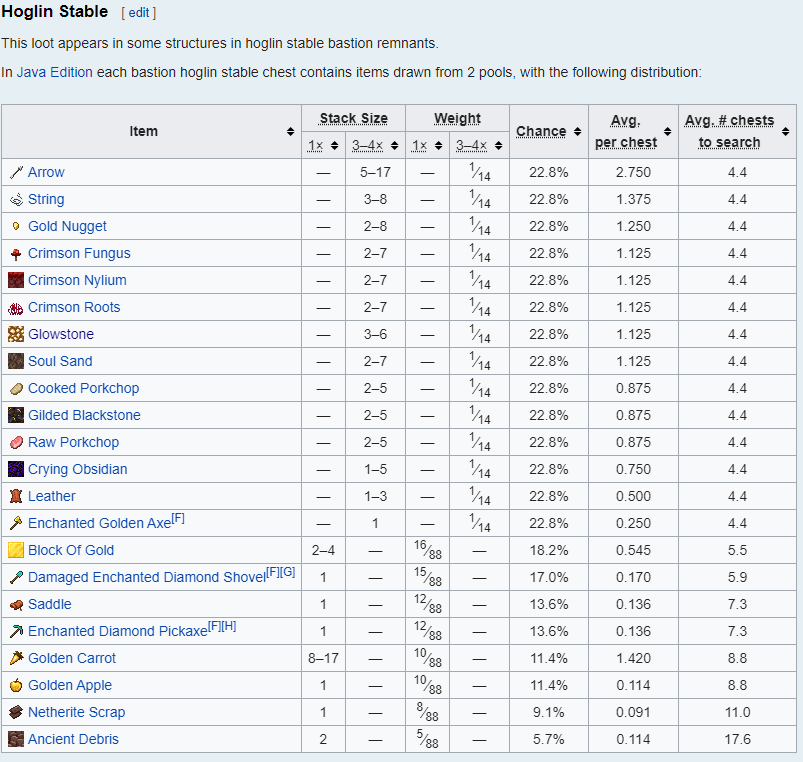The width and height of the screenshot is (803, 762).
Task: Click the Saddle item icon
Action: pos(16,605)
